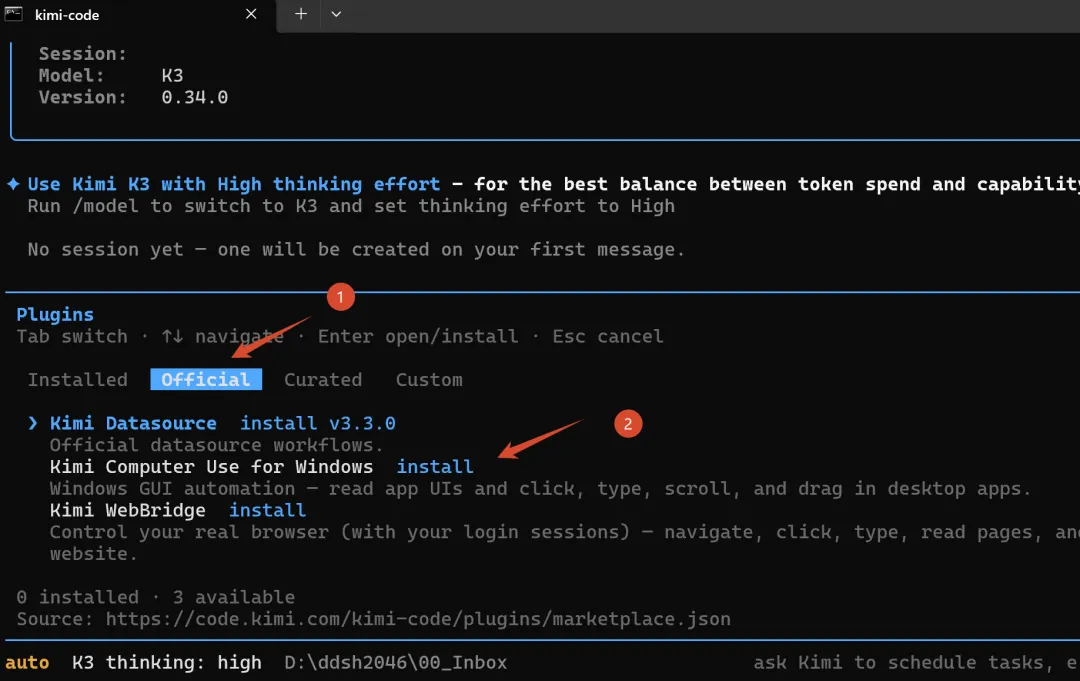Click install for Kimi Computer Use
Viewport: 1080px width, 681px height.
pyautogui.click(x=435, y=467)
